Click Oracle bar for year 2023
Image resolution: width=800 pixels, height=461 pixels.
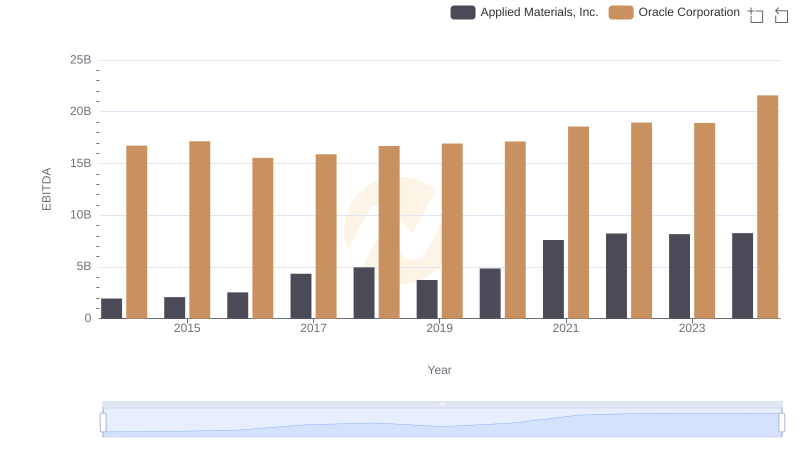pos(705,221)
